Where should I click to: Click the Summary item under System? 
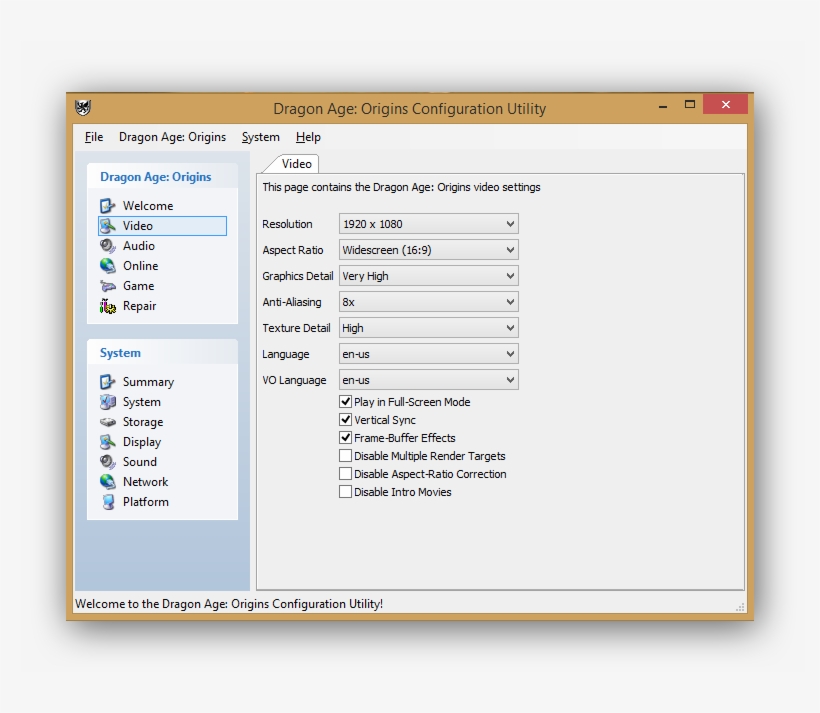coord(148,382)
